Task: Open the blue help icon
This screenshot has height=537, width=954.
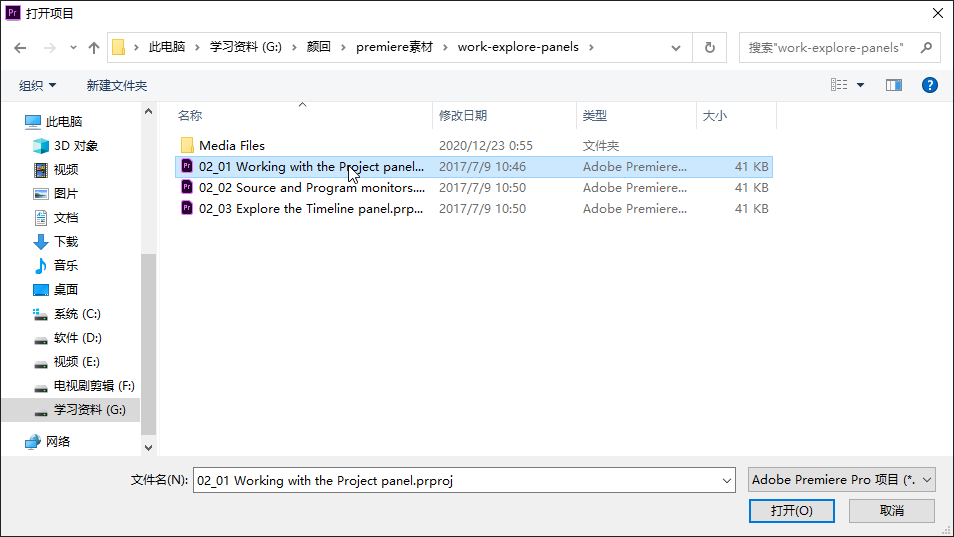Action: tap(930, 85)
